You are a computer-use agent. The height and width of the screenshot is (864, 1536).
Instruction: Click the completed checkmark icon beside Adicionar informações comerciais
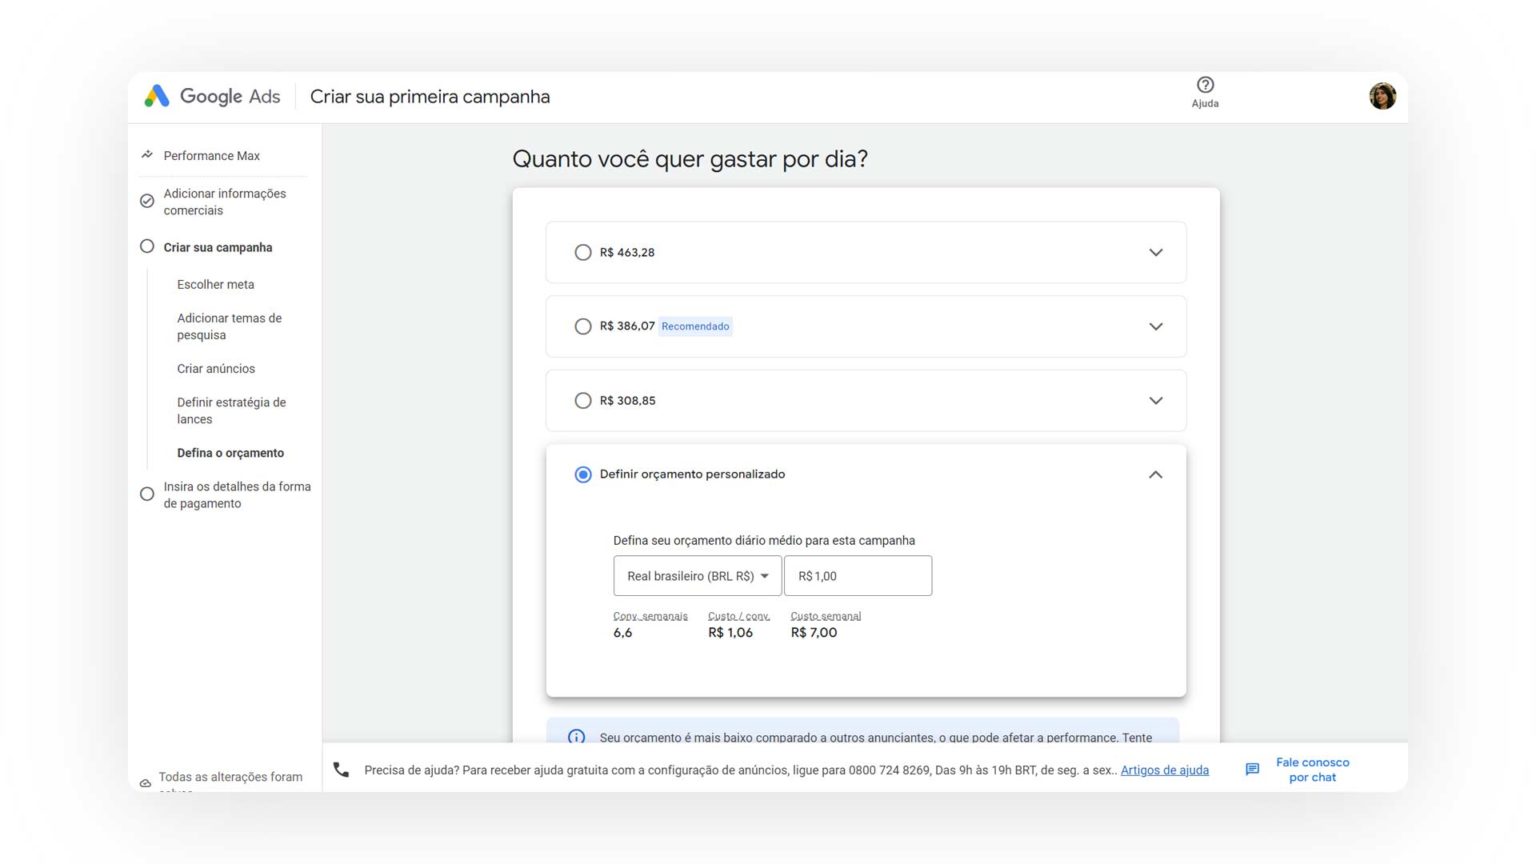click(147, 201)
